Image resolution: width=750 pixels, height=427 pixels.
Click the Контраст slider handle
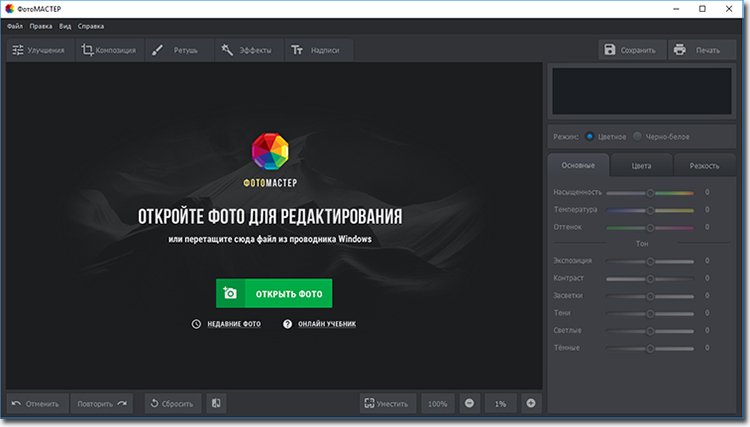click(650, 279)
